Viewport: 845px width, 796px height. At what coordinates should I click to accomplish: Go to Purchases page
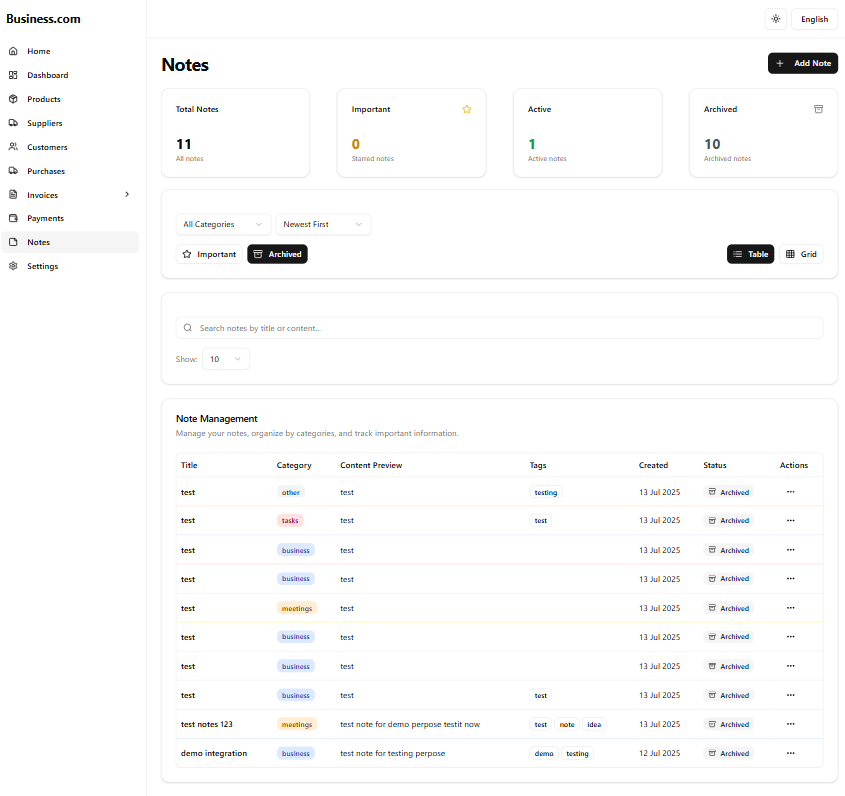(70, 171)
